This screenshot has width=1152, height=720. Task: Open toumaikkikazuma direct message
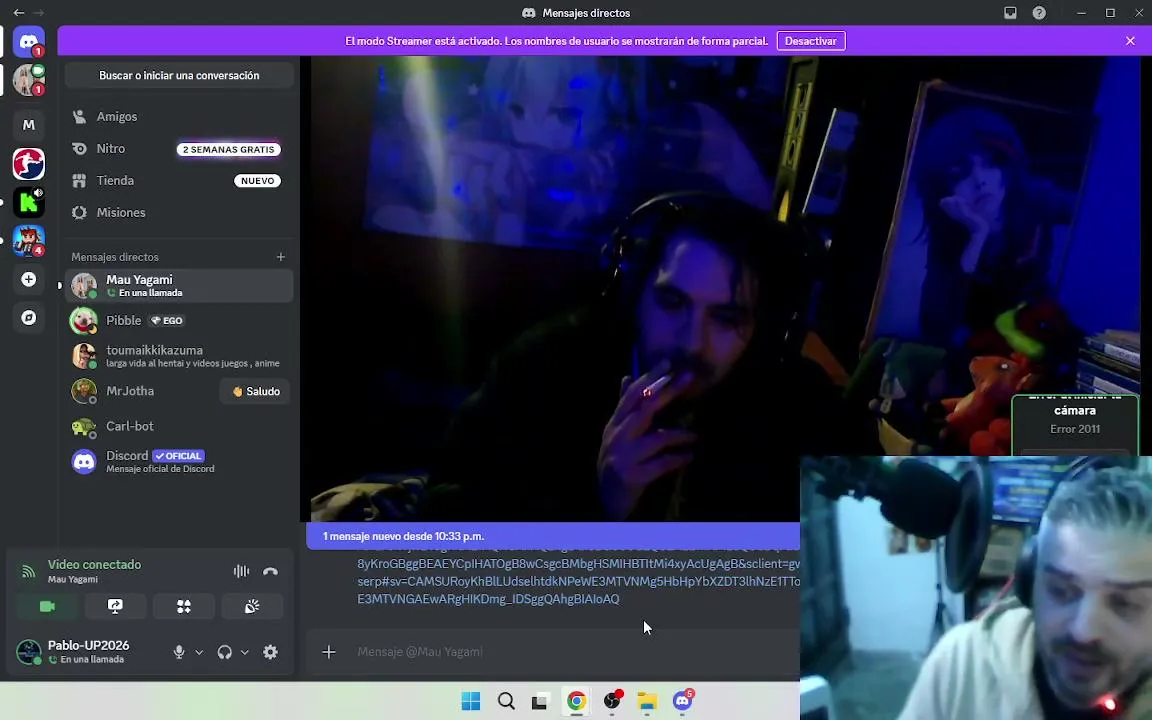click(x=179, y=356)
